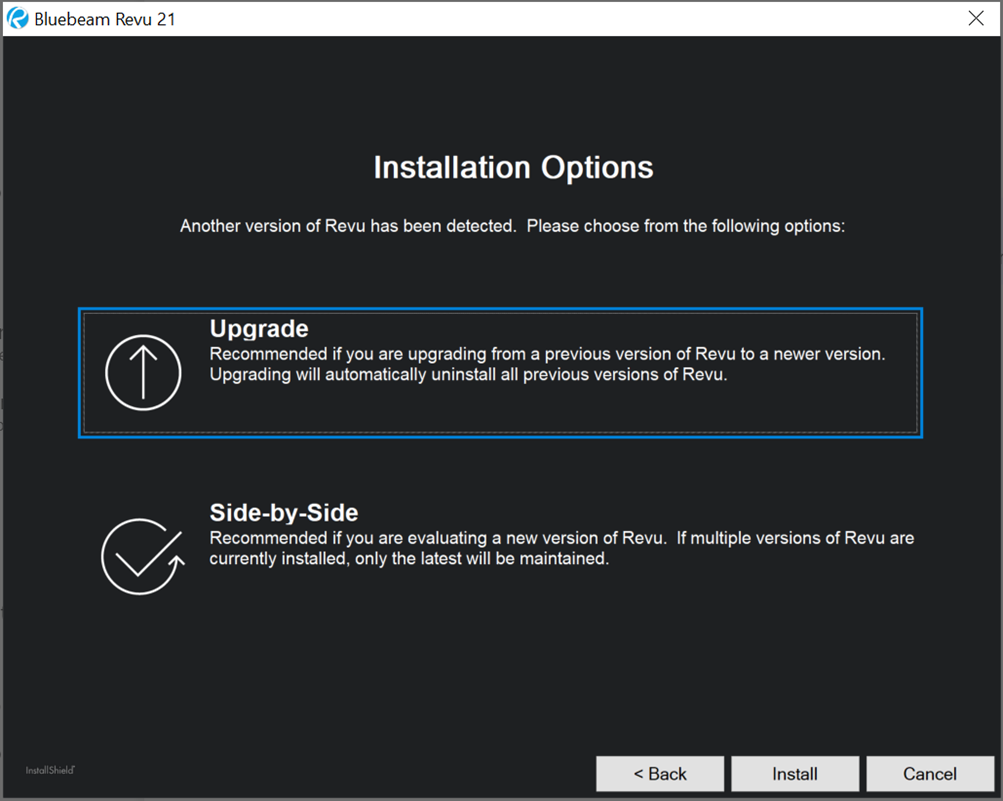Click the 'Recommended if you are evaluating' description
Screen dimensions: 1003x801
437,539
